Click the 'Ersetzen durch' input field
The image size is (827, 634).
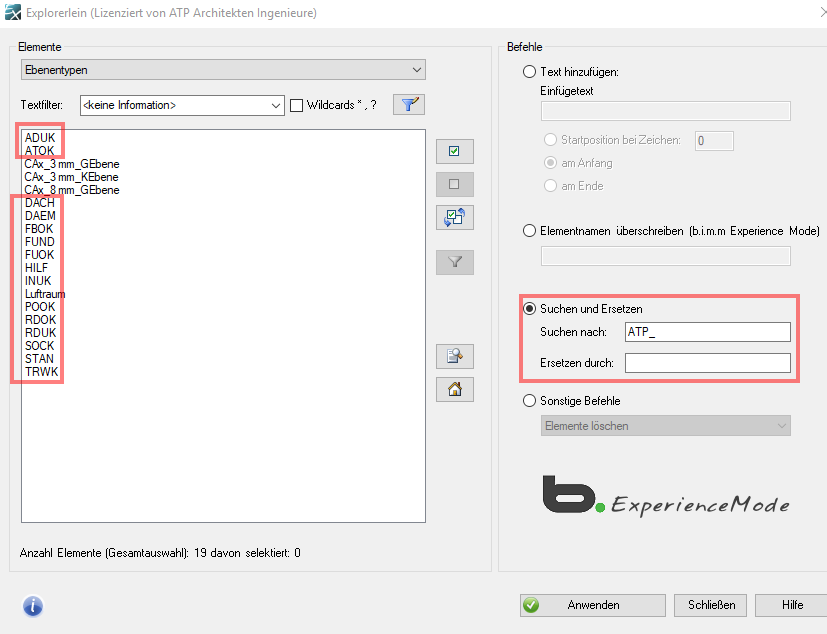707,363
